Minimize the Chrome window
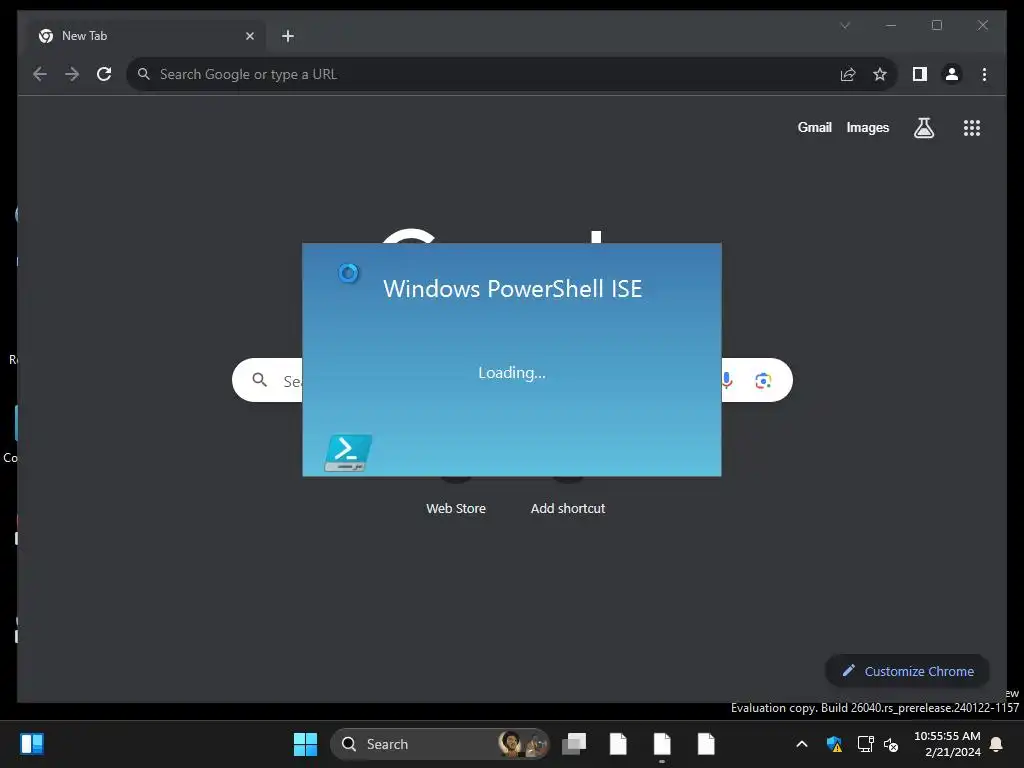 click(891, 25)
